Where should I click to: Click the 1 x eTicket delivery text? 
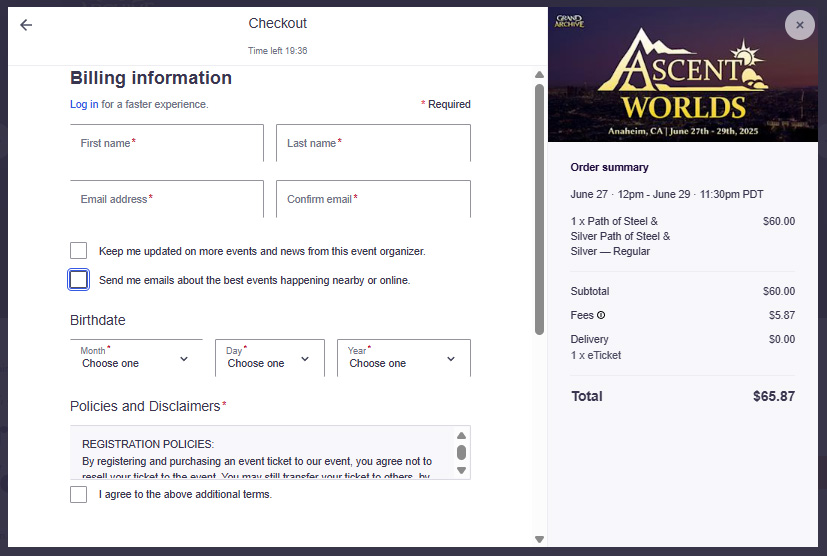point(595,355)
